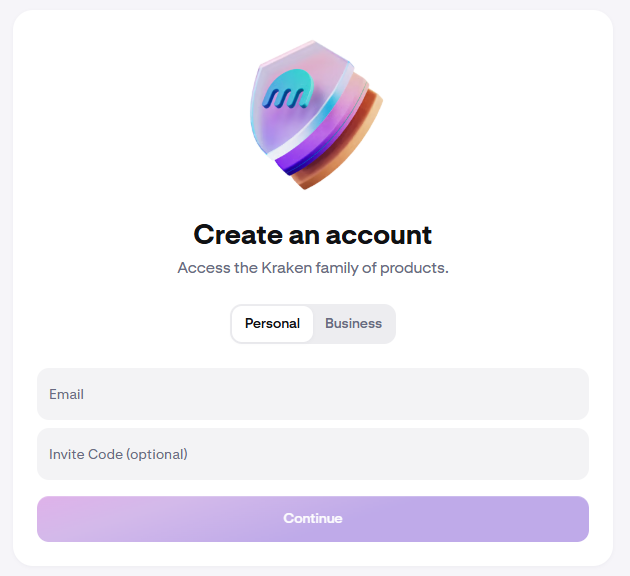Choose the Personal tab
Screen dimensions: 630x576
coord(272,324)
